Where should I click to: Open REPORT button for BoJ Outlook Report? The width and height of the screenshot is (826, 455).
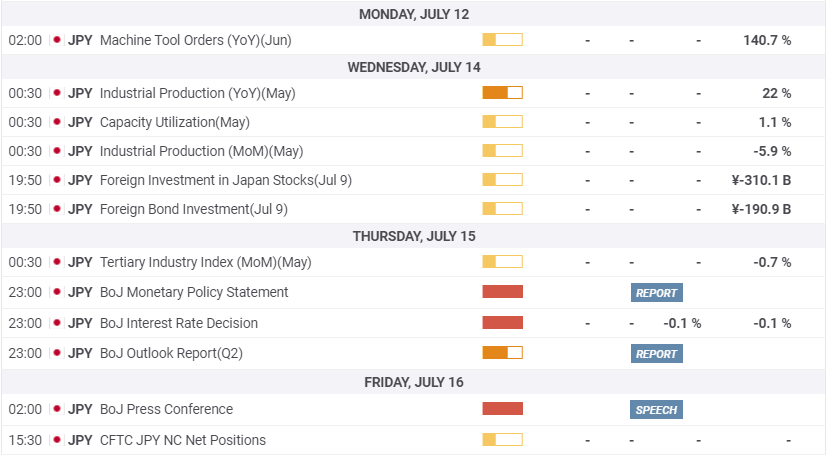(x=656, y=354)
